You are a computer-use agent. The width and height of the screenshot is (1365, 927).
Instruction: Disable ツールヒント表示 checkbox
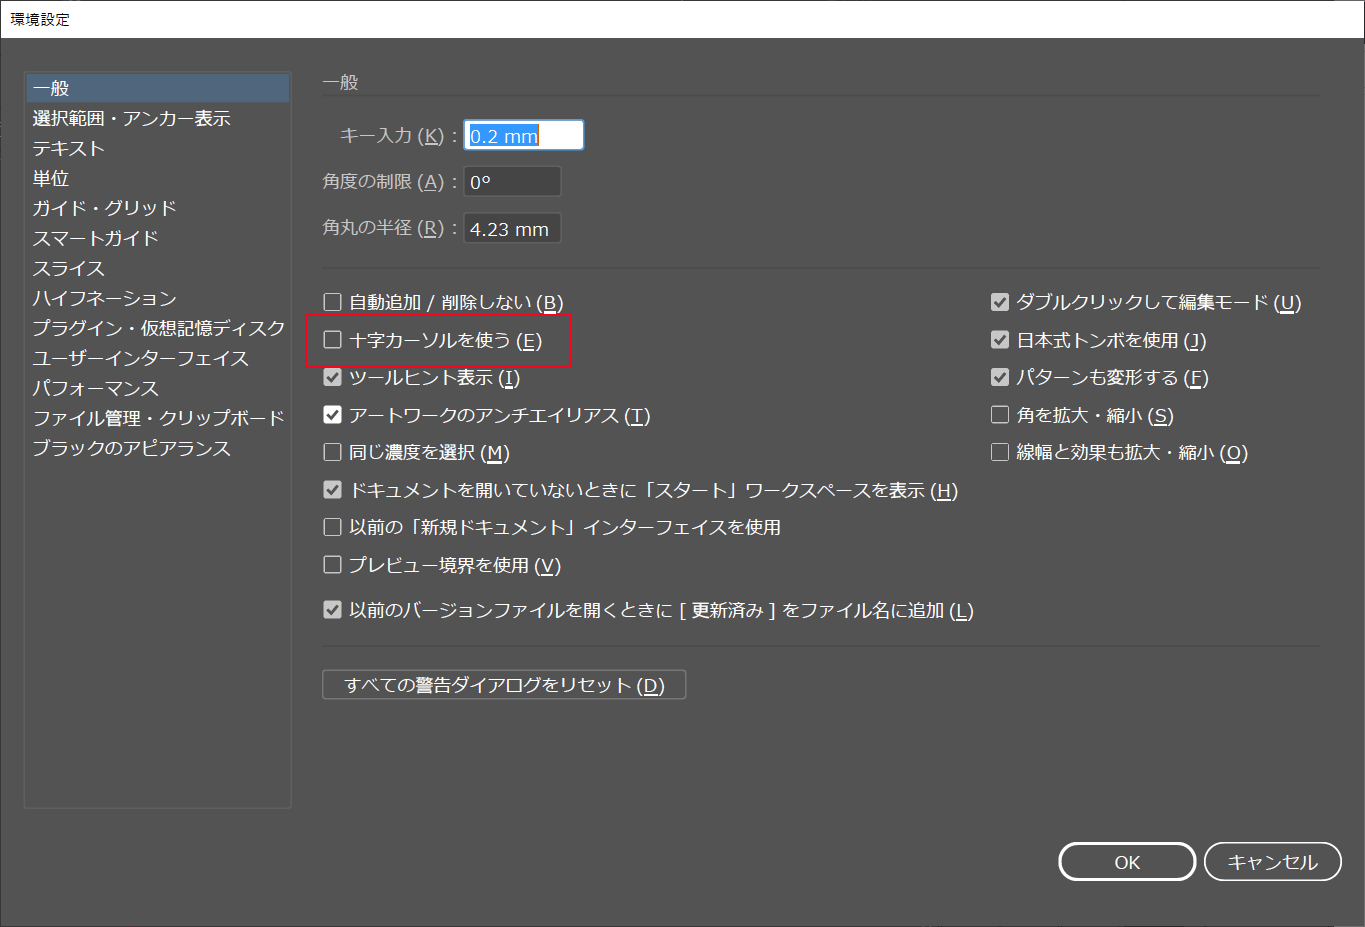point(333,378)
